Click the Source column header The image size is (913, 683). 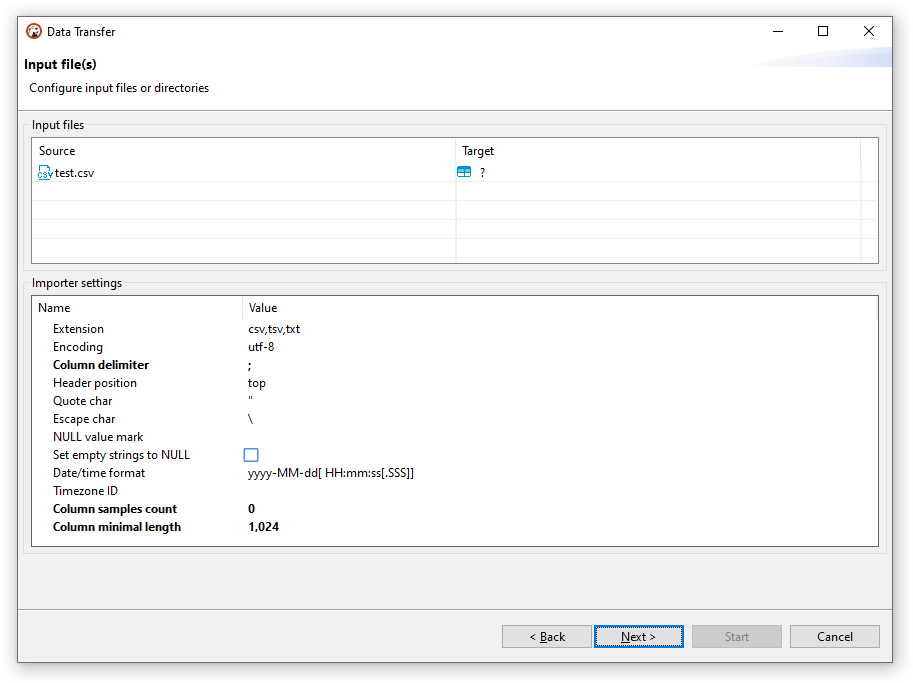tap(57, 150)
